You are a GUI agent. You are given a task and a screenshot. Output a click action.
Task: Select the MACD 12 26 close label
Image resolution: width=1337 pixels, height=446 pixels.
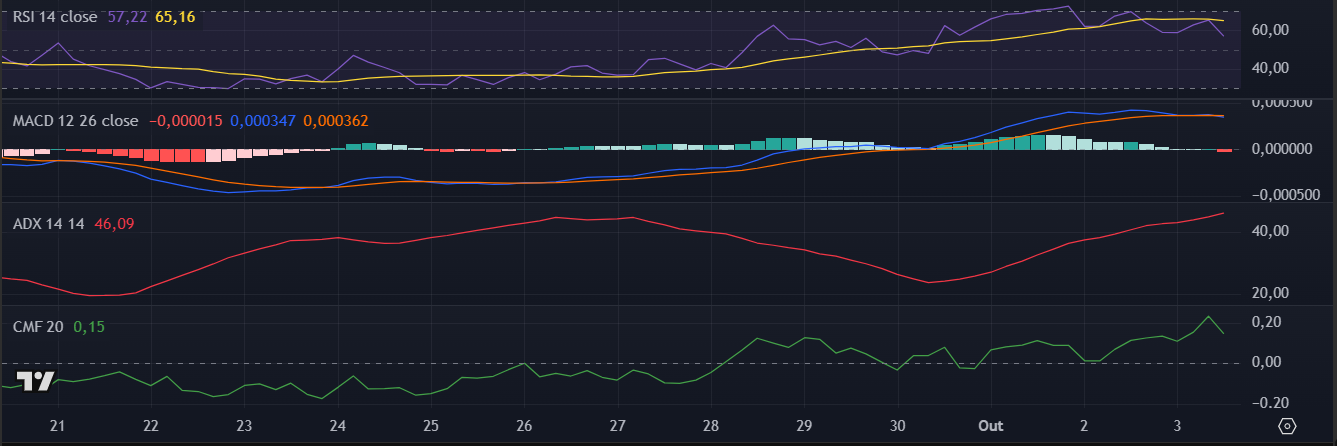tap(75, 121)
